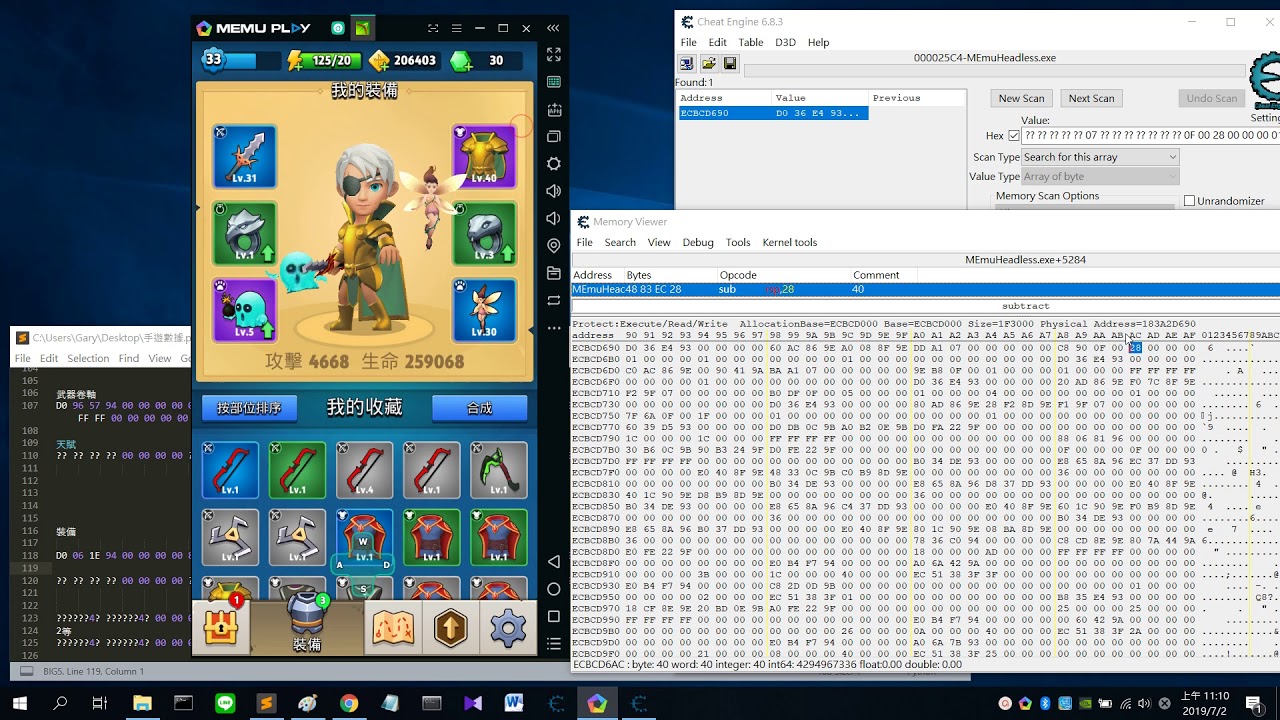Open Cheat Engine Table menu
Viewport: 1280px width, 720px height.
point(751,43)
